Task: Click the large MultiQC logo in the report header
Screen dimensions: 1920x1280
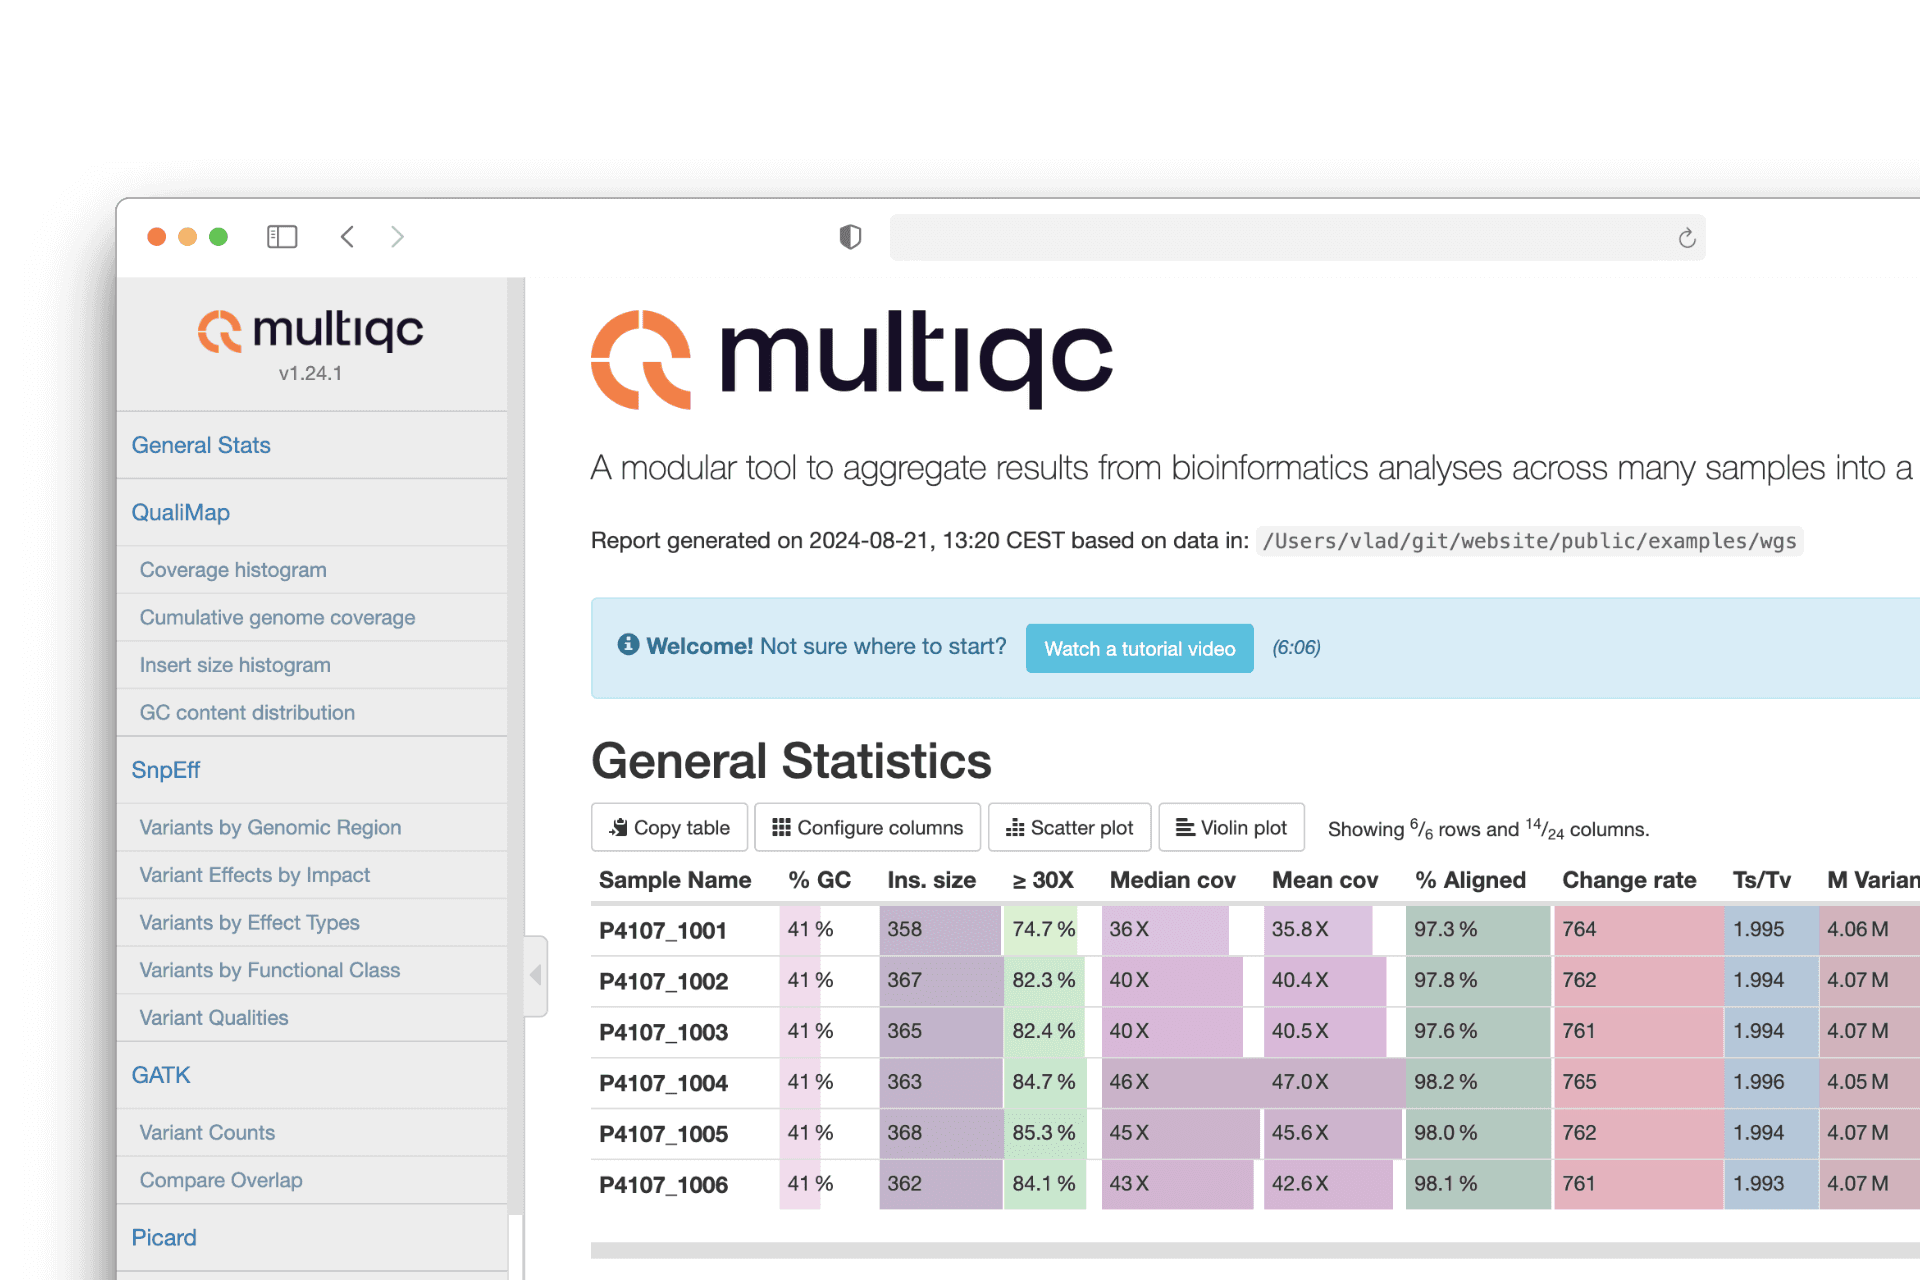Action: pyautogui.click(x=852, y=358)
